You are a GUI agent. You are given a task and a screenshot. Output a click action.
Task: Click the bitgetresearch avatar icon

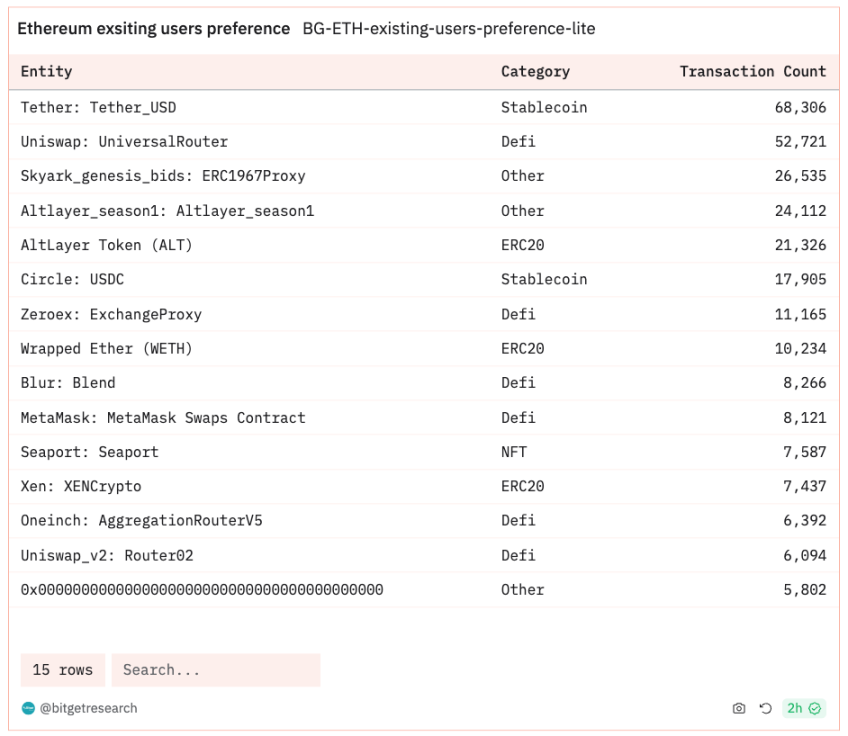(x=28, y=708)
